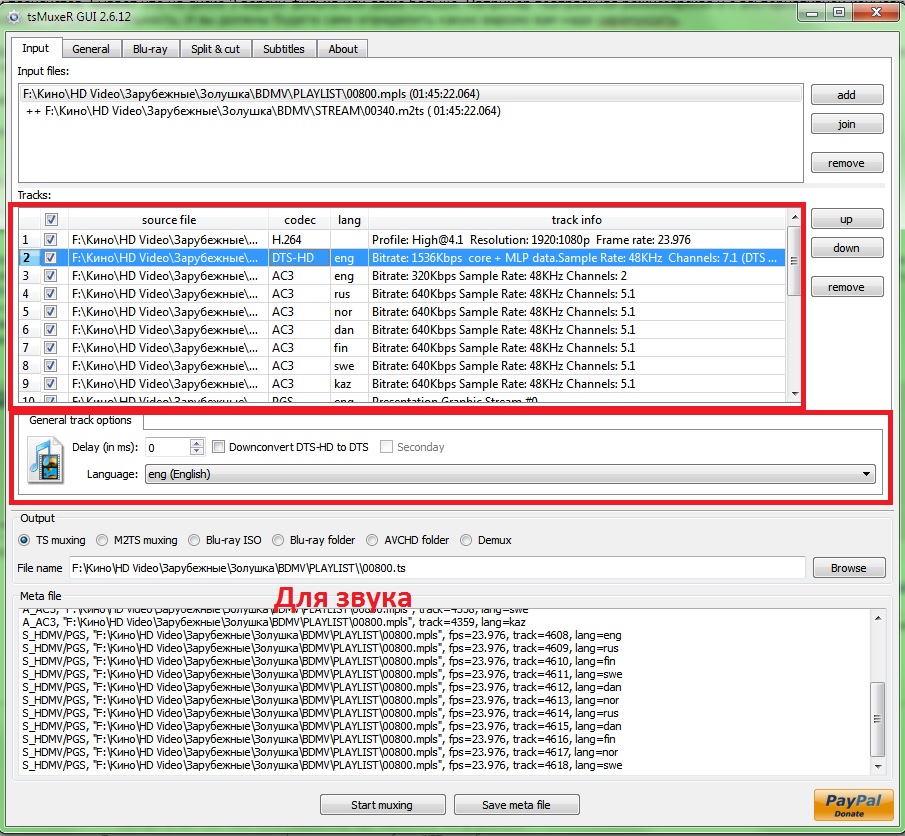The width and height of the screenshot is (905, 836).
Task: Open the Blu-ray tab
Action: (150, 49)
